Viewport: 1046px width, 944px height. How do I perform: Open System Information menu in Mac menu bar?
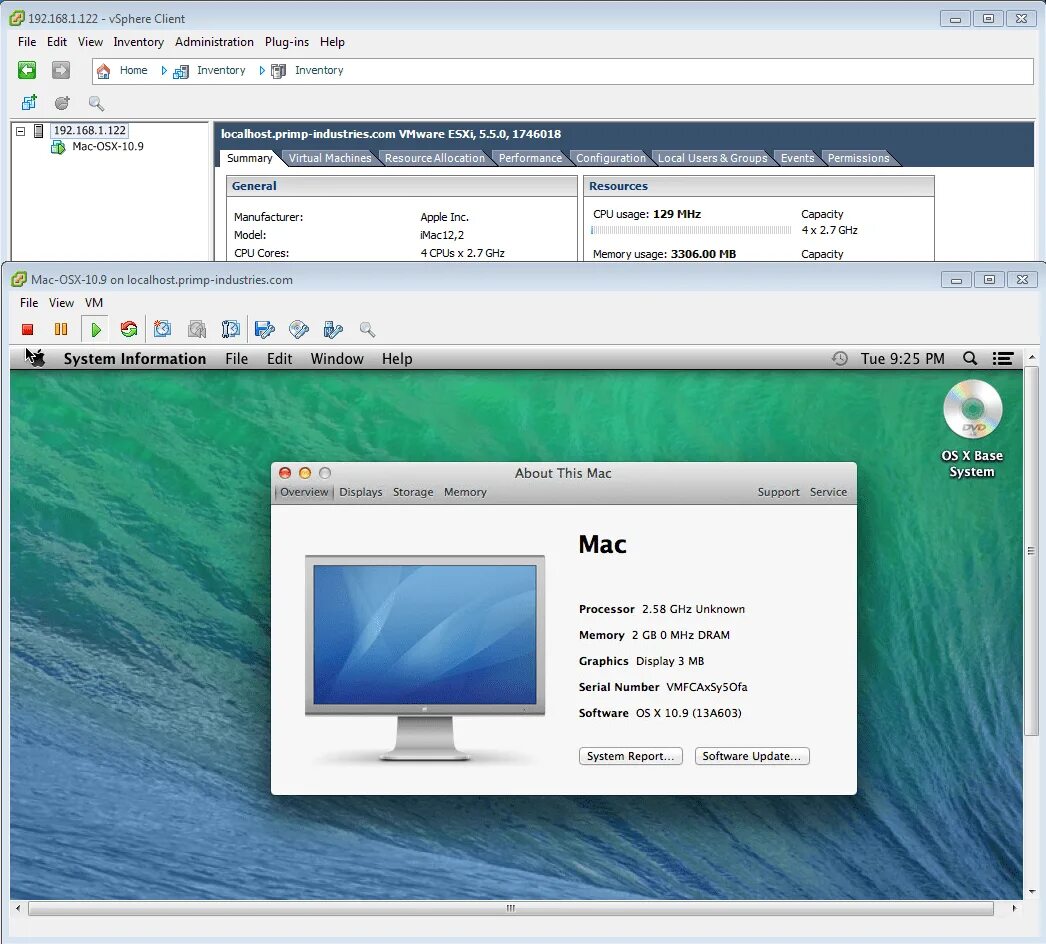click(x=135, y=358)
